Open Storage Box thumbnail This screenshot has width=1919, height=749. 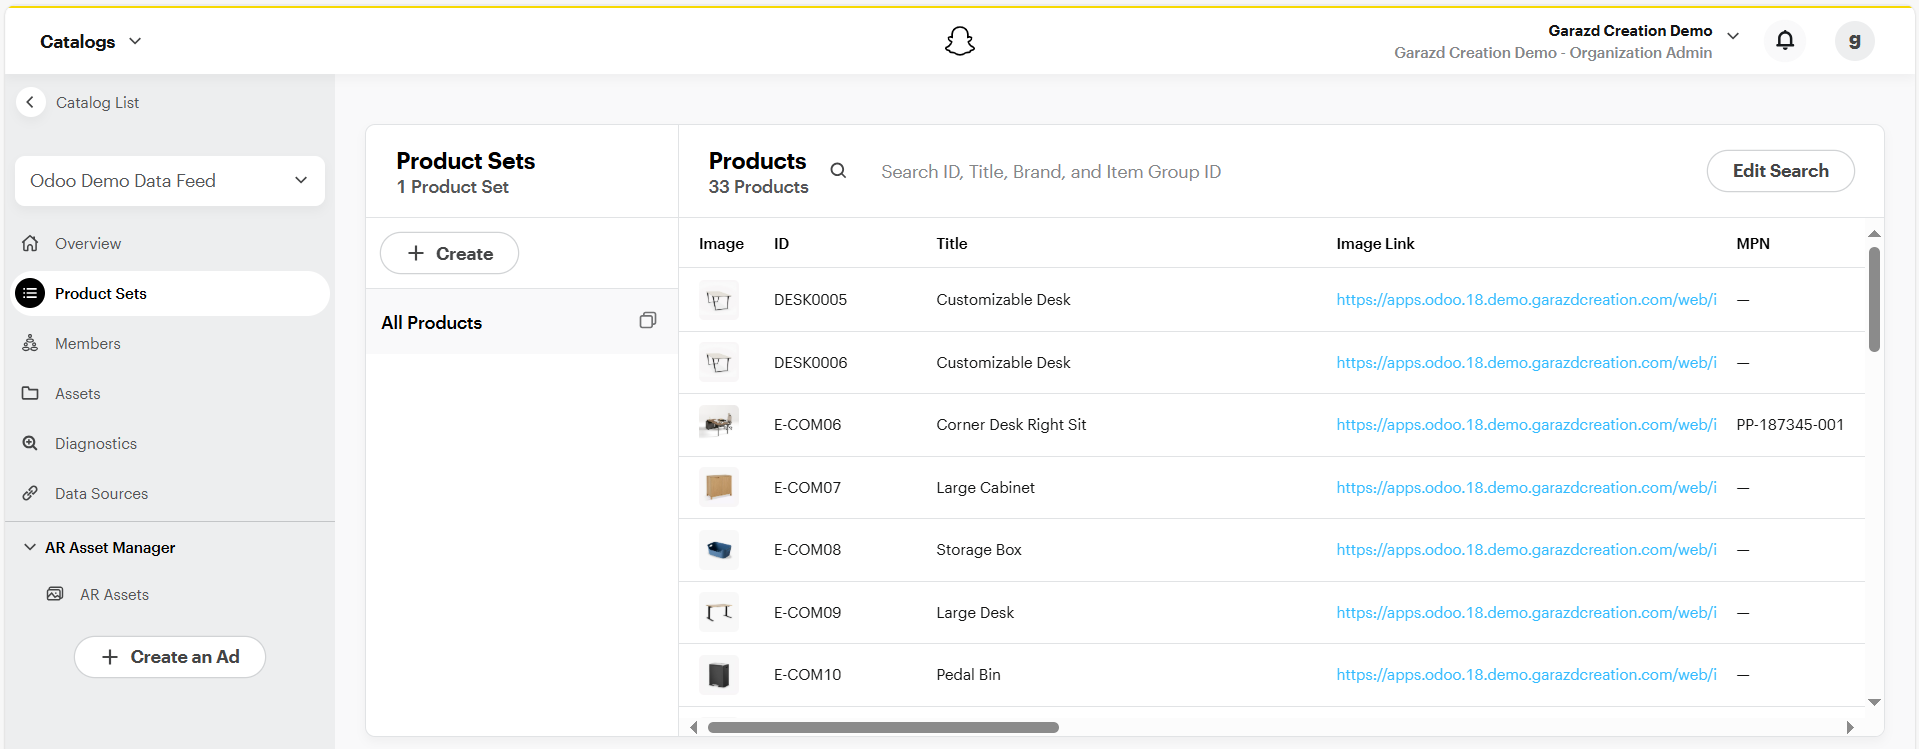click(718, 549)
